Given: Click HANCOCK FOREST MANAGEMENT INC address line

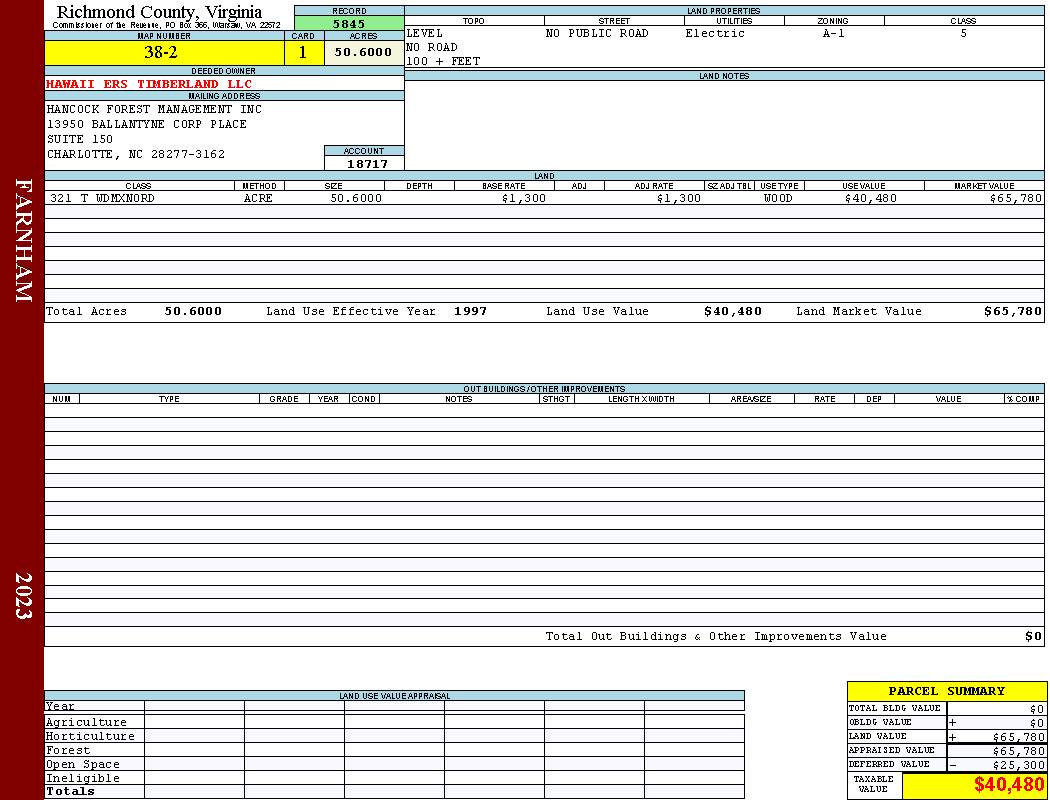Looking at the screenshot, I should pos(154,109).
